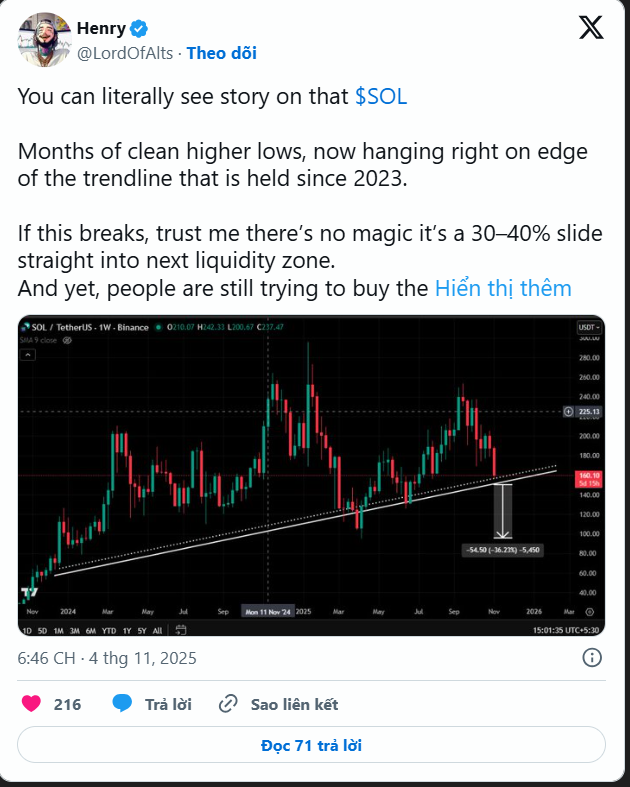Click the Theo dõi follow link

point(221,53)
